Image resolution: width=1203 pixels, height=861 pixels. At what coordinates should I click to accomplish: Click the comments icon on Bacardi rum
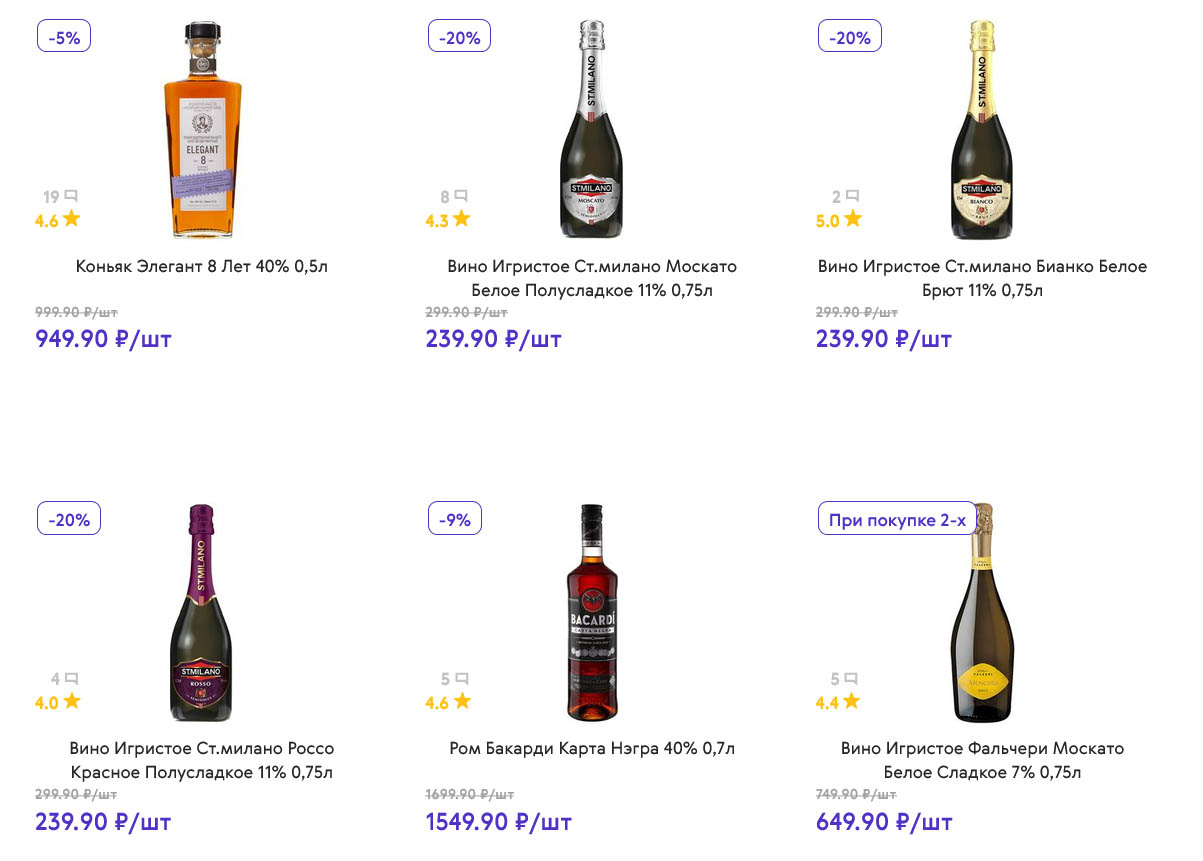462,678
